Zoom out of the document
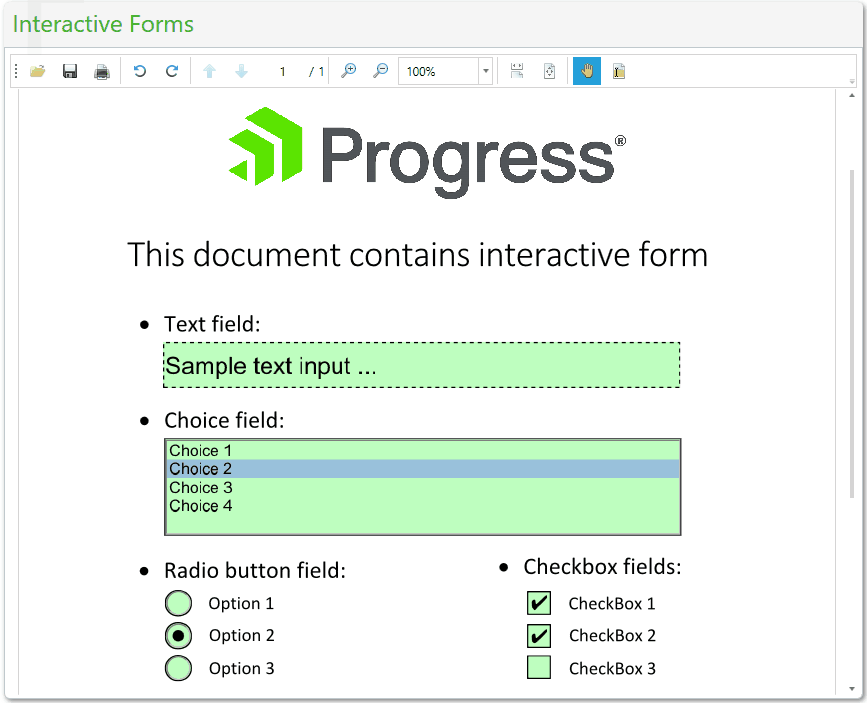 (x=380, y=71)
